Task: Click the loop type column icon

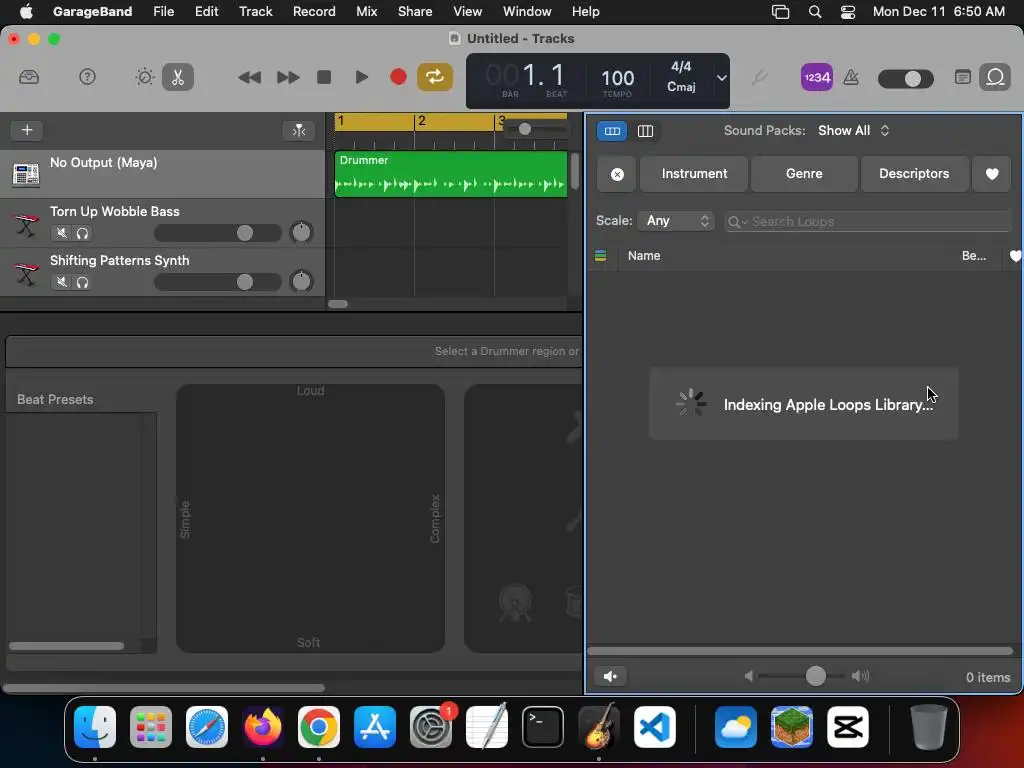Action: tap(600, 256)
